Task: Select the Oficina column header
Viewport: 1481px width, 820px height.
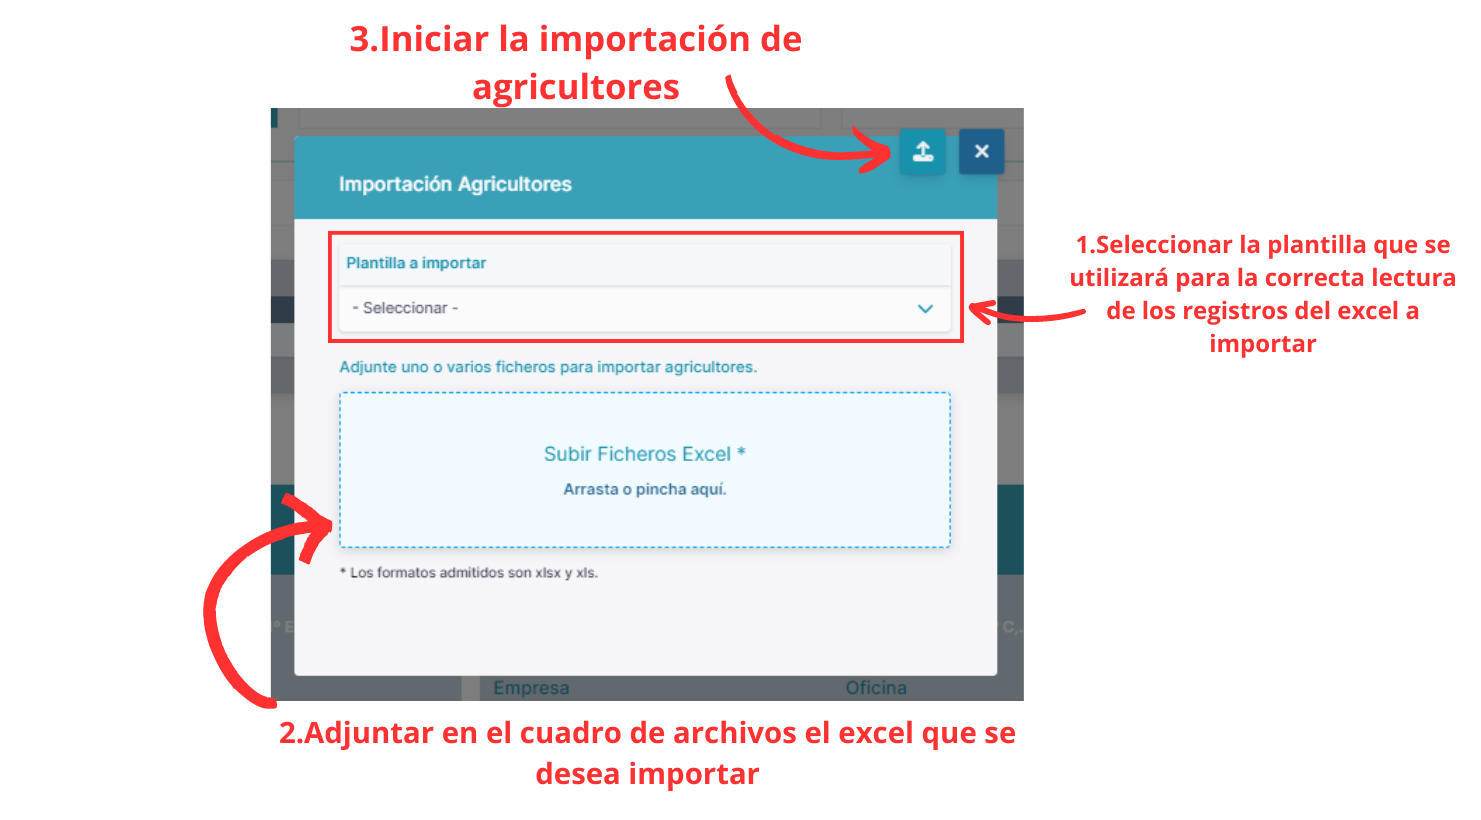Action: [874, 687]
